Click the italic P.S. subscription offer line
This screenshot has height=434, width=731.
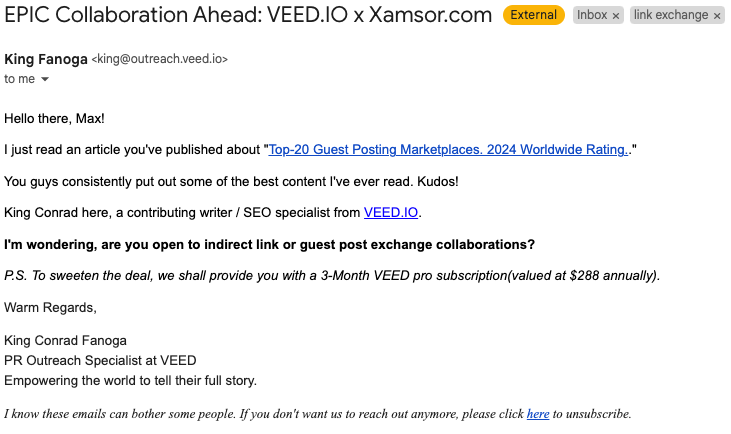pos(332,276)
